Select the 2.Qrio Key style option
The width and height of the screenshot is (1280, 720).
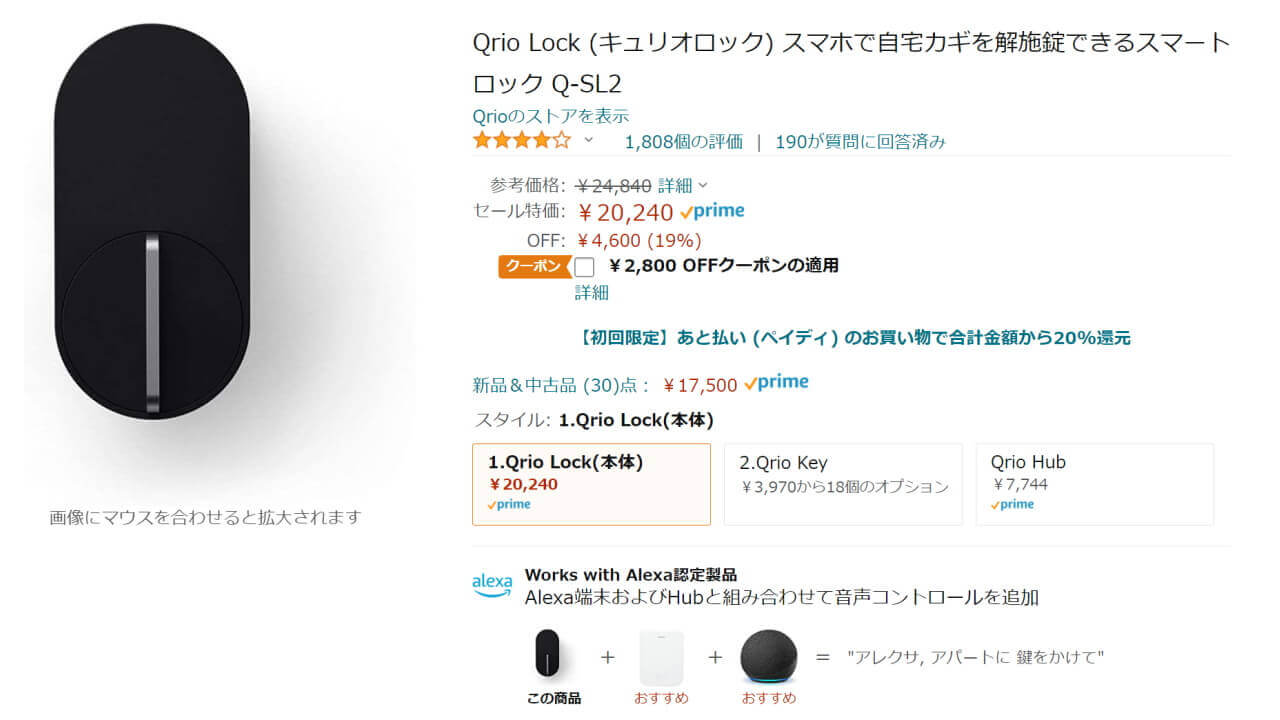click(x=843, y=483)
